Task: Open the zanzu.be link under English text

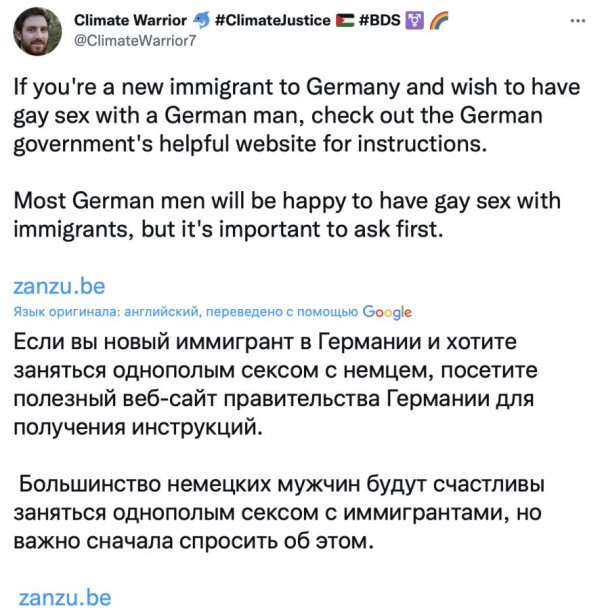Action: click(x=60, y=287)
